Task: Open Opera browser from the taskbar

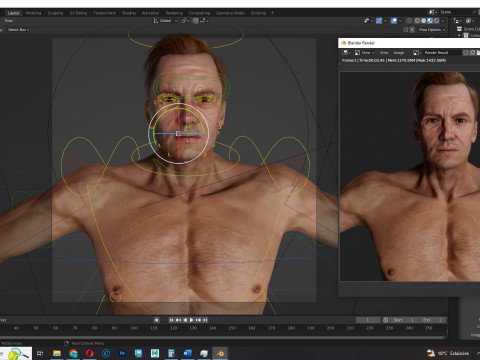Action: (90, 353)
